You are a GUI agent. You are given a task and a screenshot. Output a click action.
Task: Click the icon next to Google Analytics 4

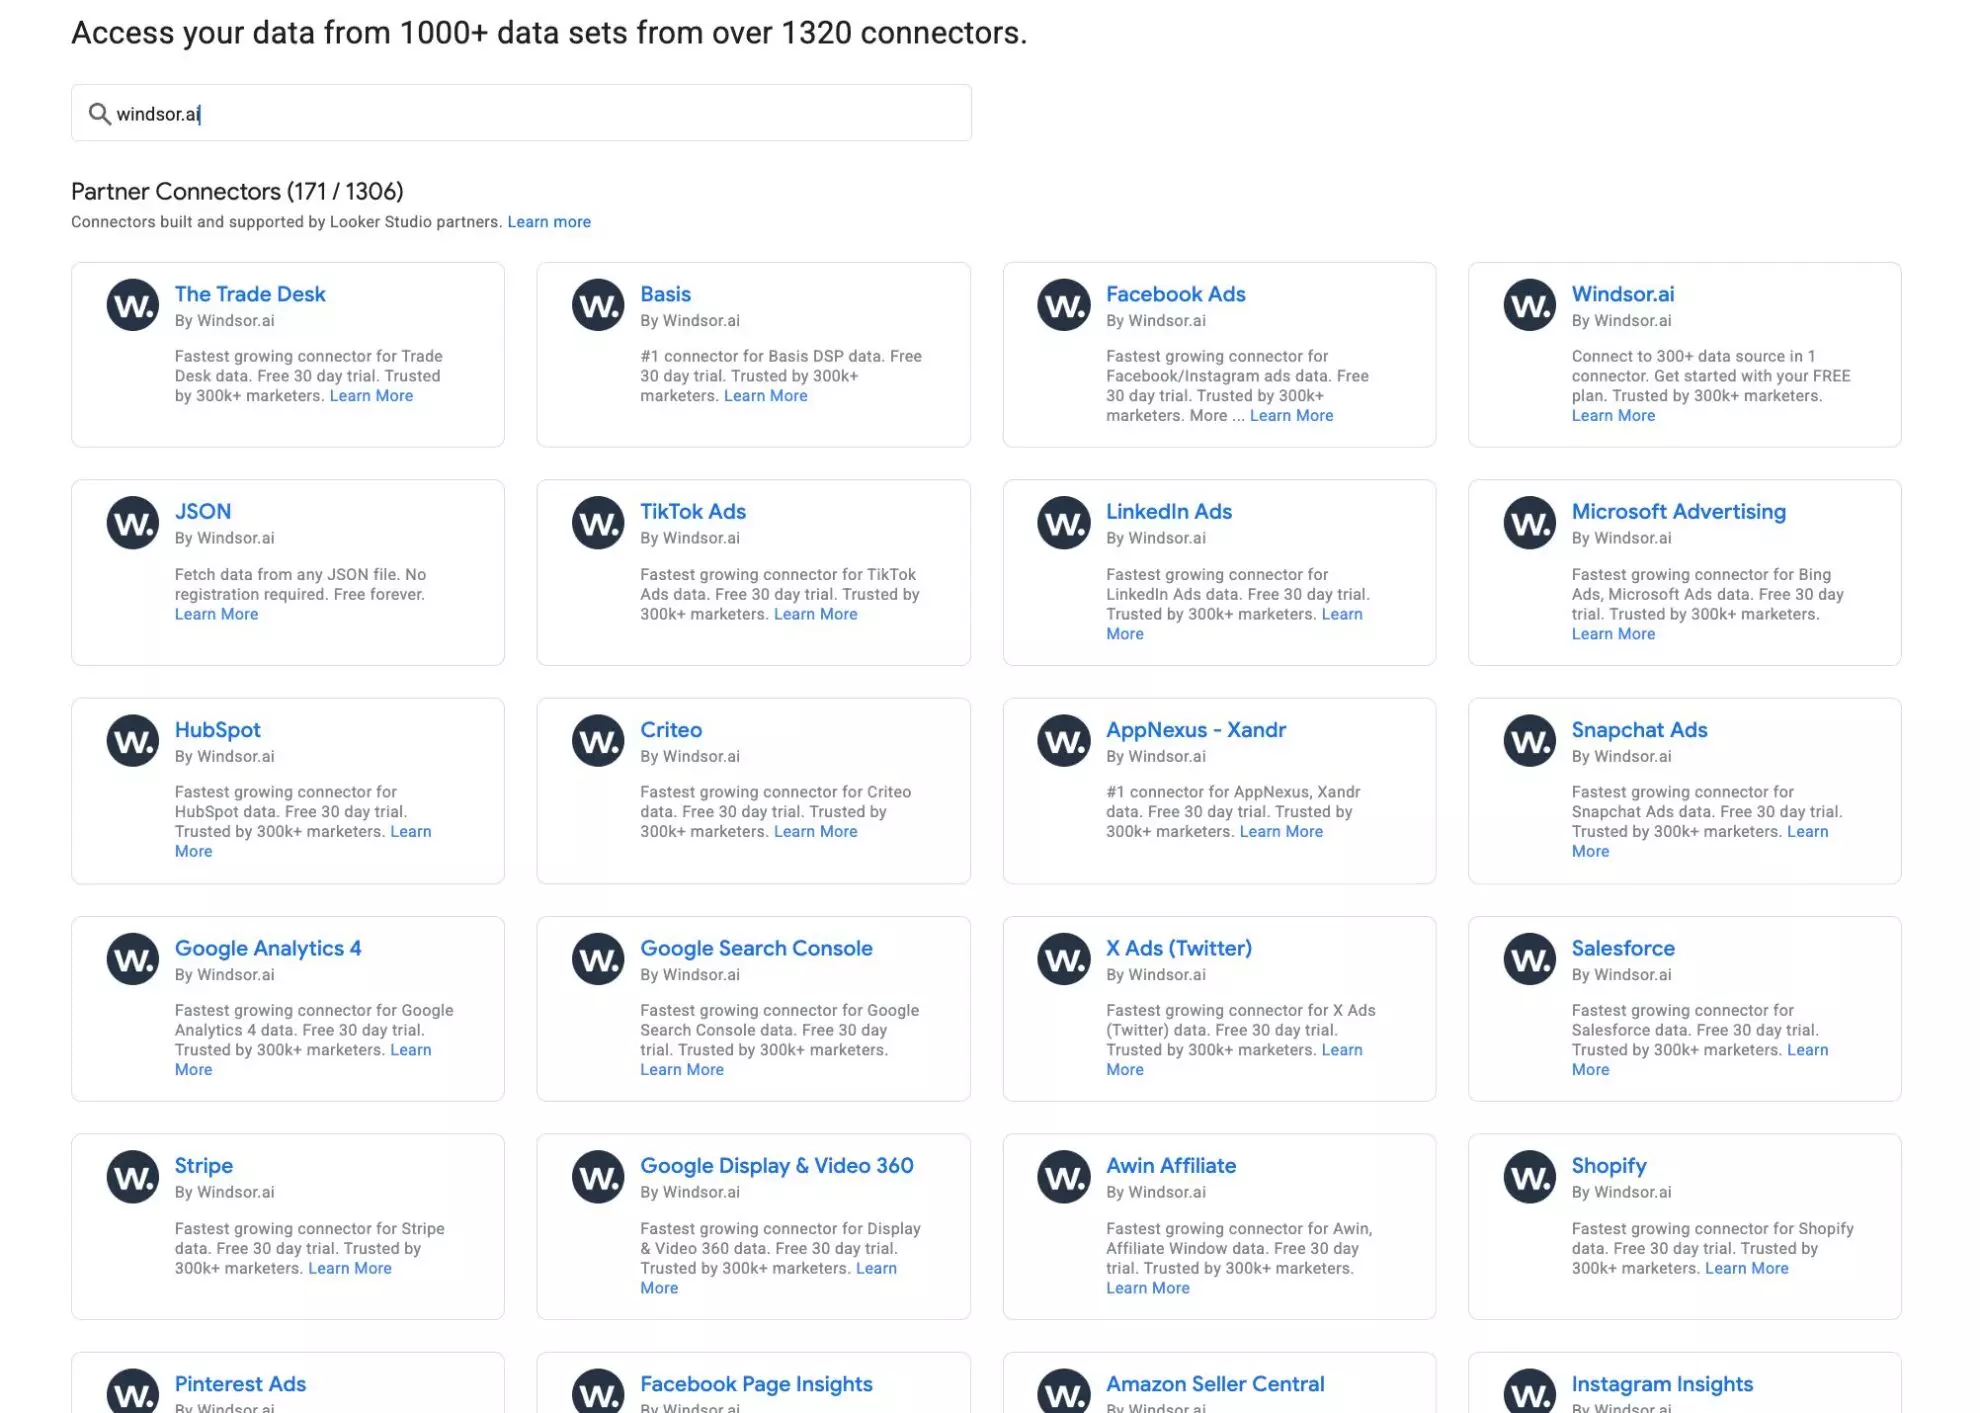133,959
